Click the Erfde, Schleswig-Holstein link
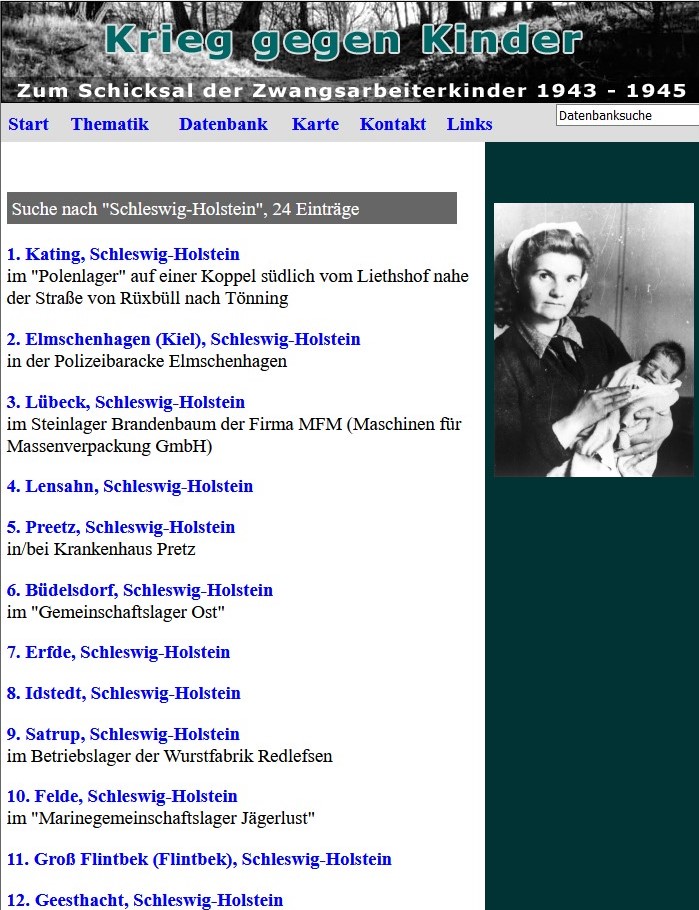This screenshot has height=910, width=699. tap(118, 652)
